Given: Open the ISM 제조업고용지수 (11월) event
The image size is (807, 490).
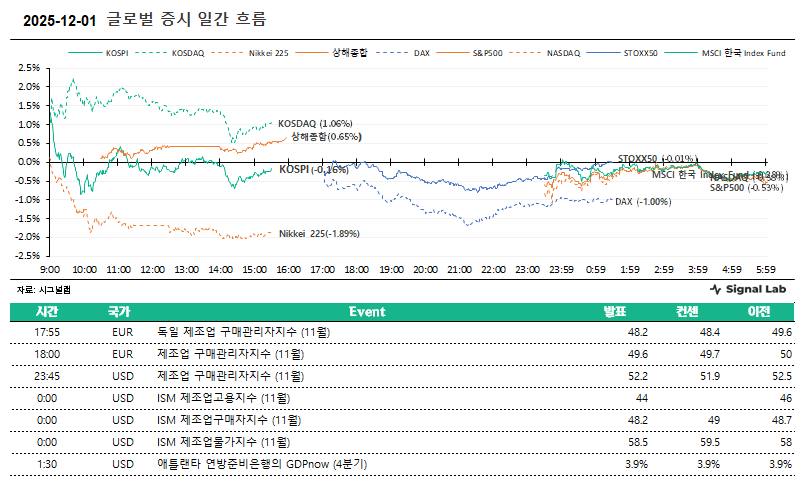Looking at the screenshot, I should point(226,398).
